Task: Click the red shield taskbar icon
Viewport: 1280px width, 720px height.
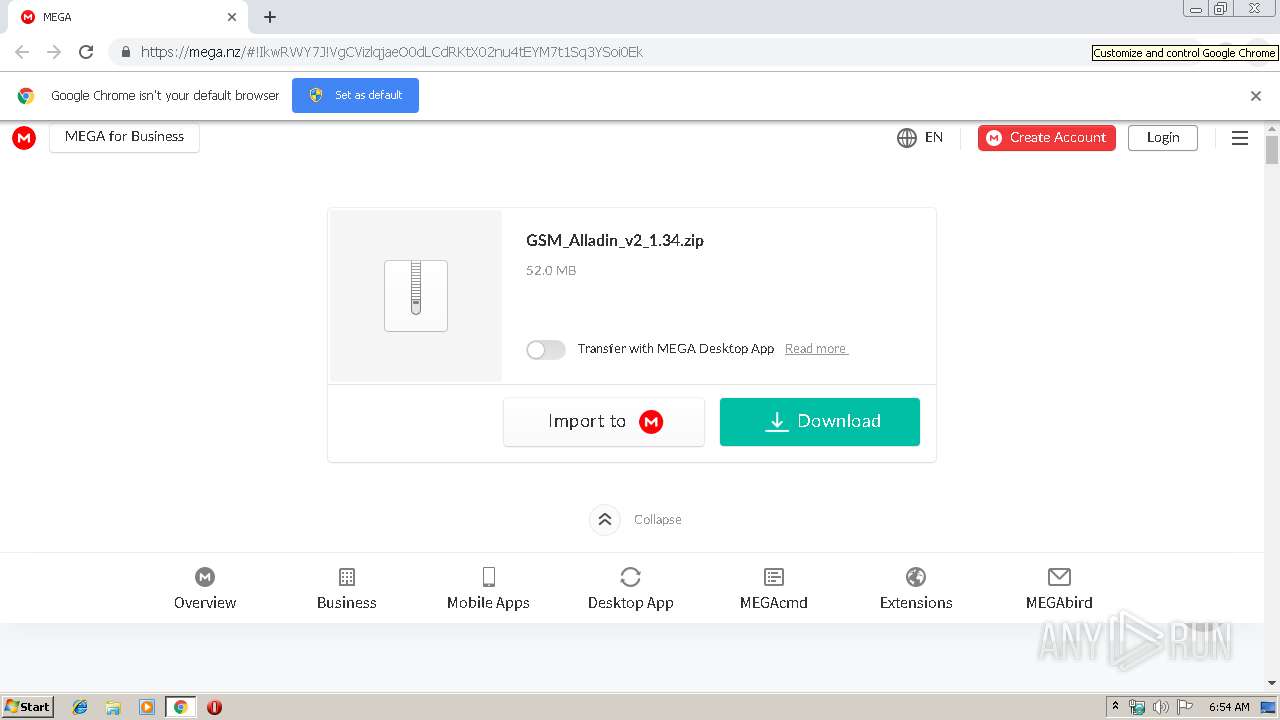Action: coord(214,707)
